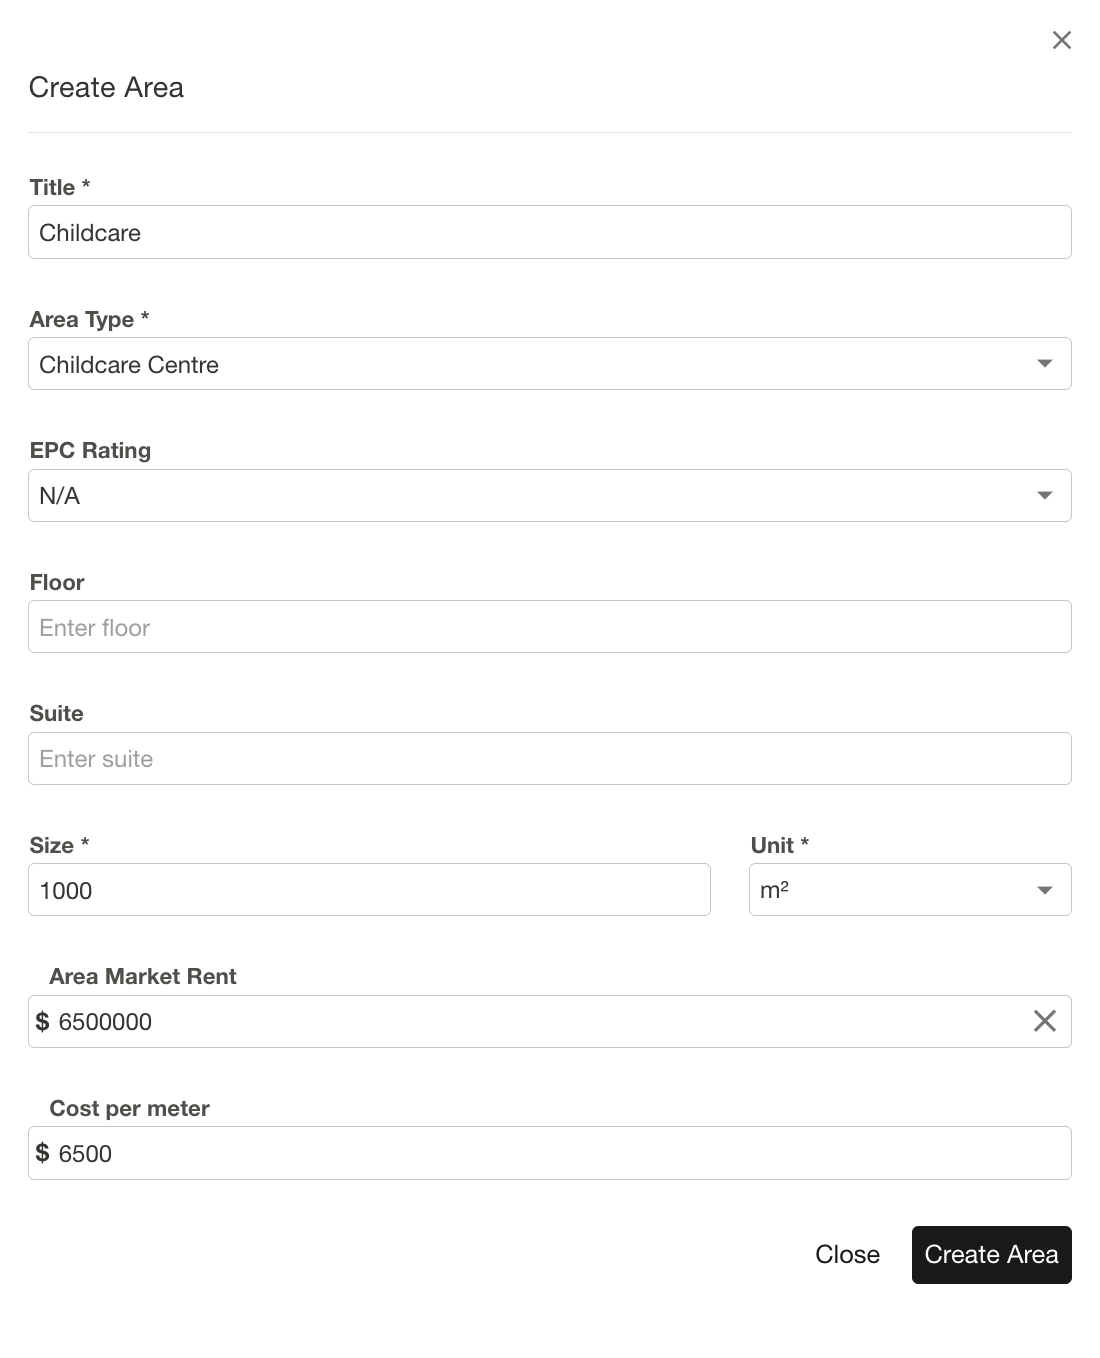Click the dollar sign in Cost per meter

(x=43, y=1152)
